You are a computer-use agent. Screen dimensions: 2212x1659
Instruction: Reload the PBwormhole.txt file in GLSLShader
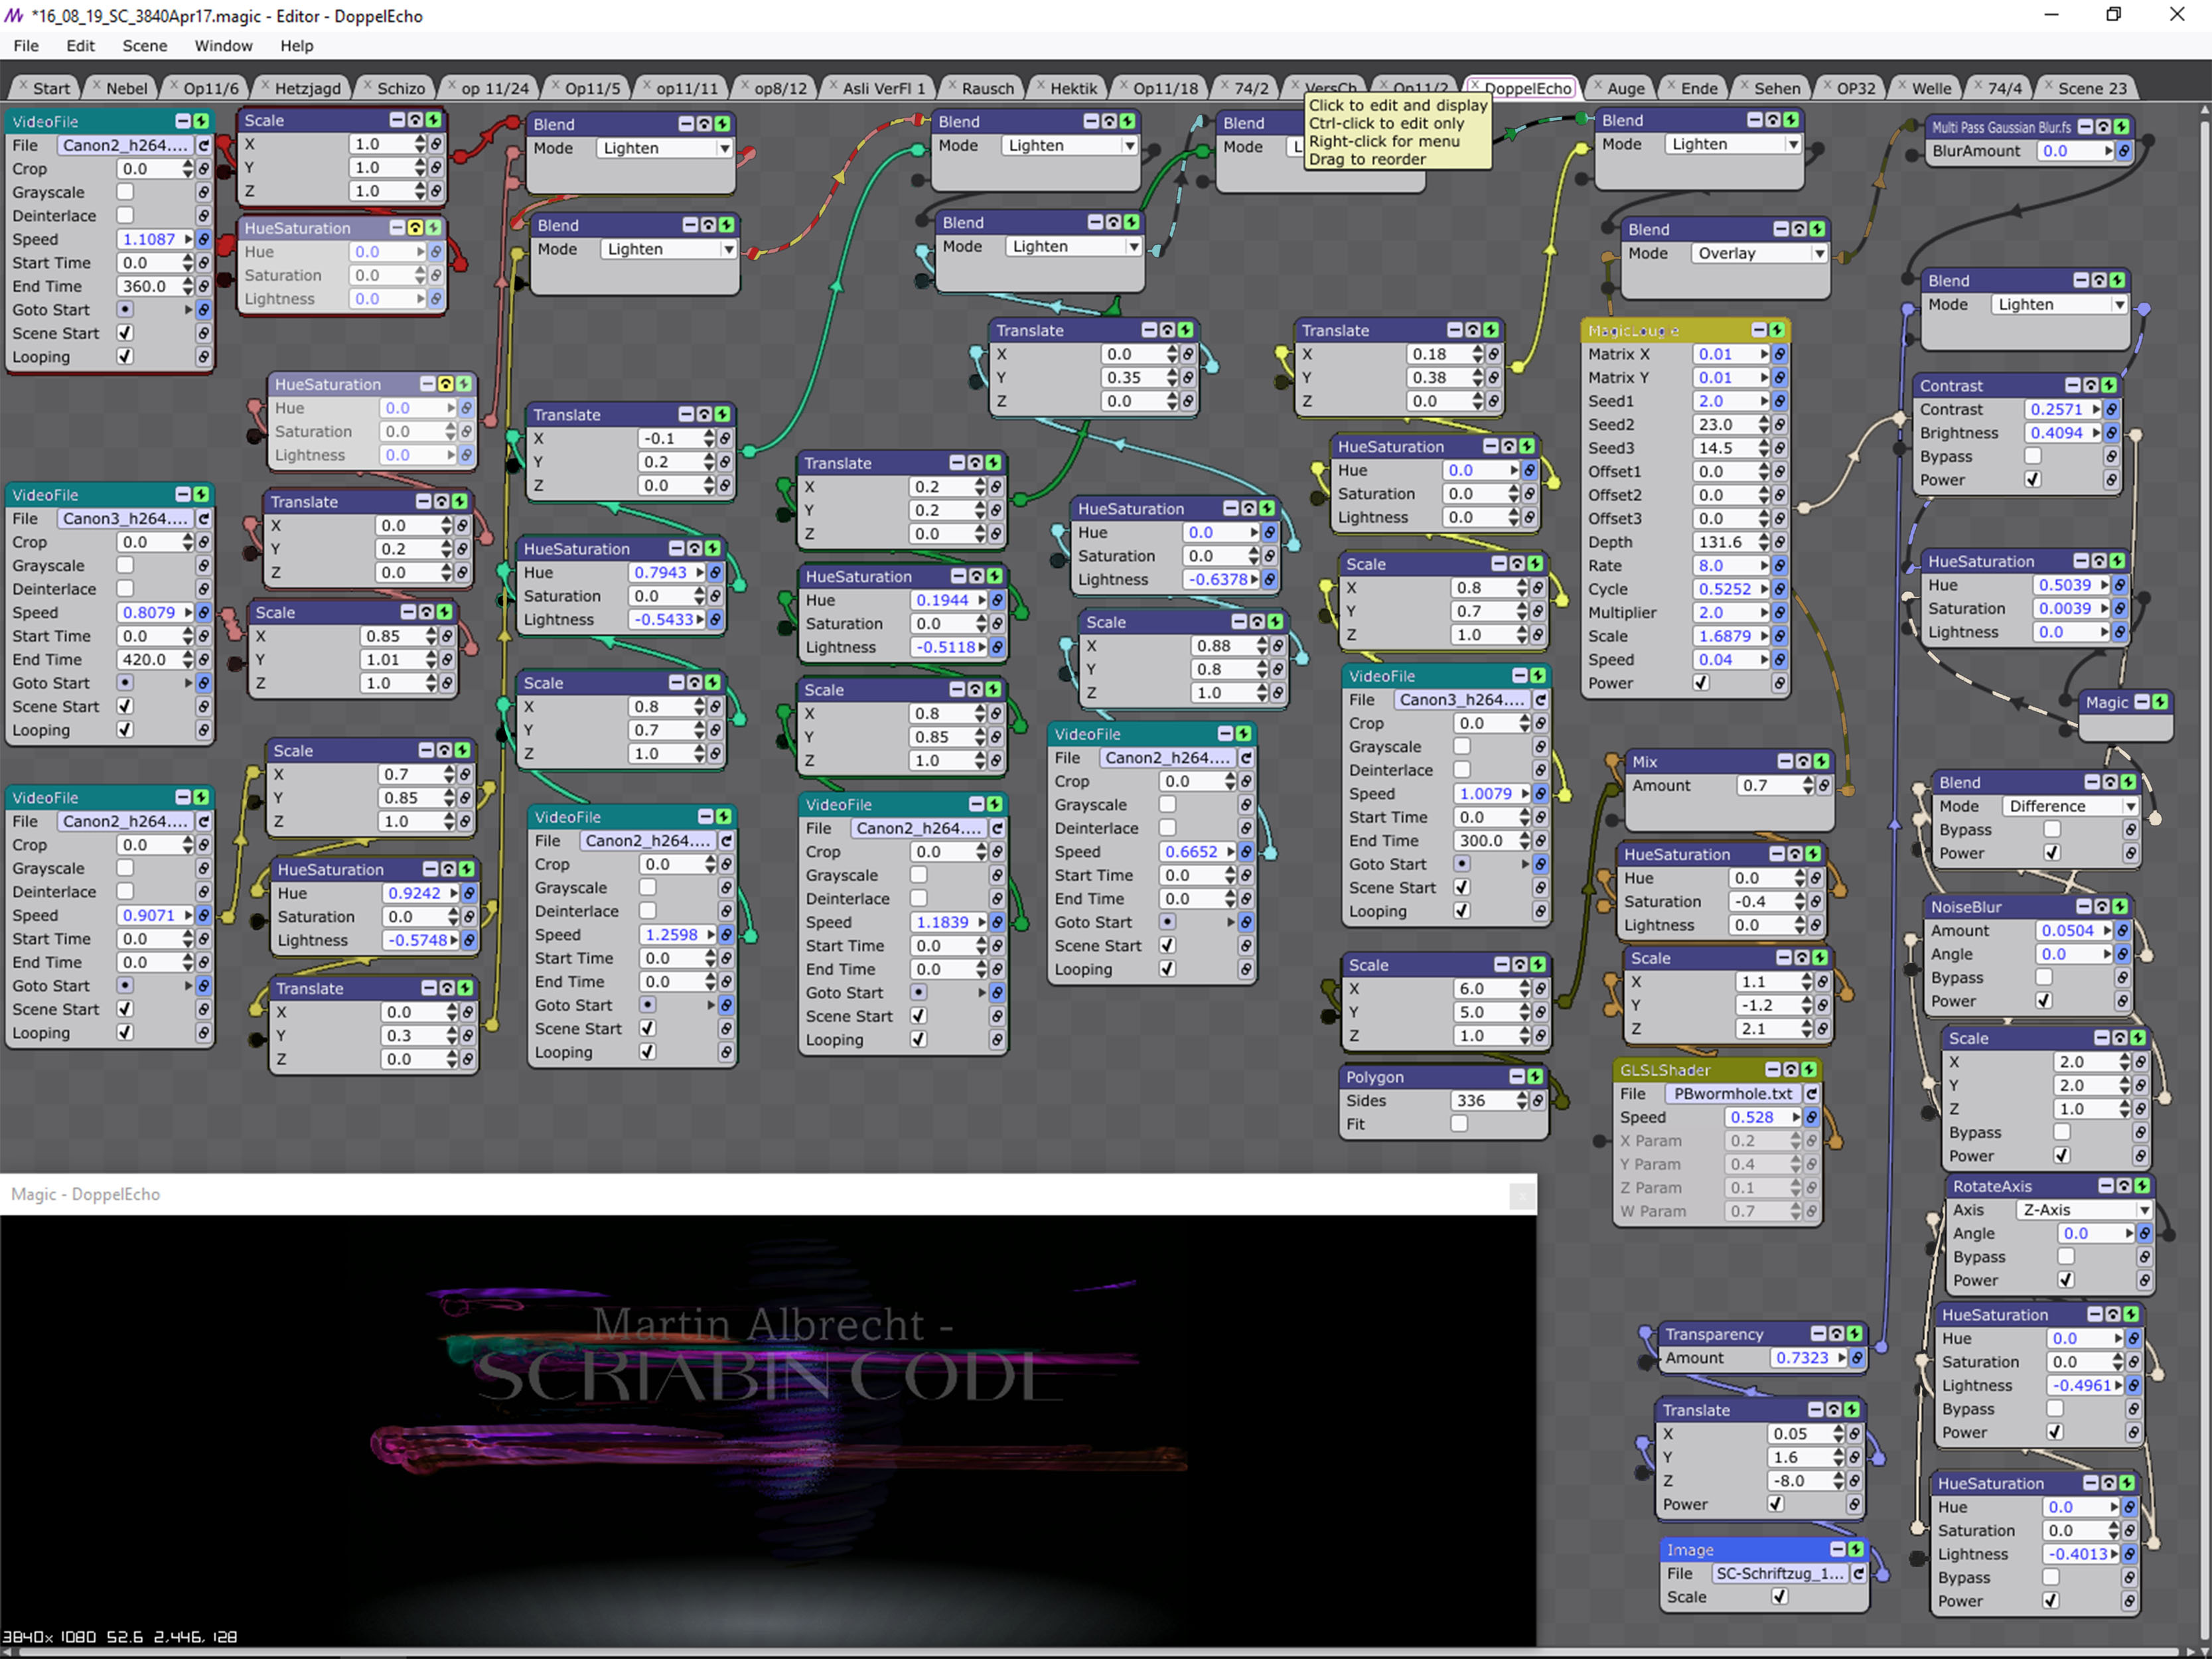tap(1811, 1094)
